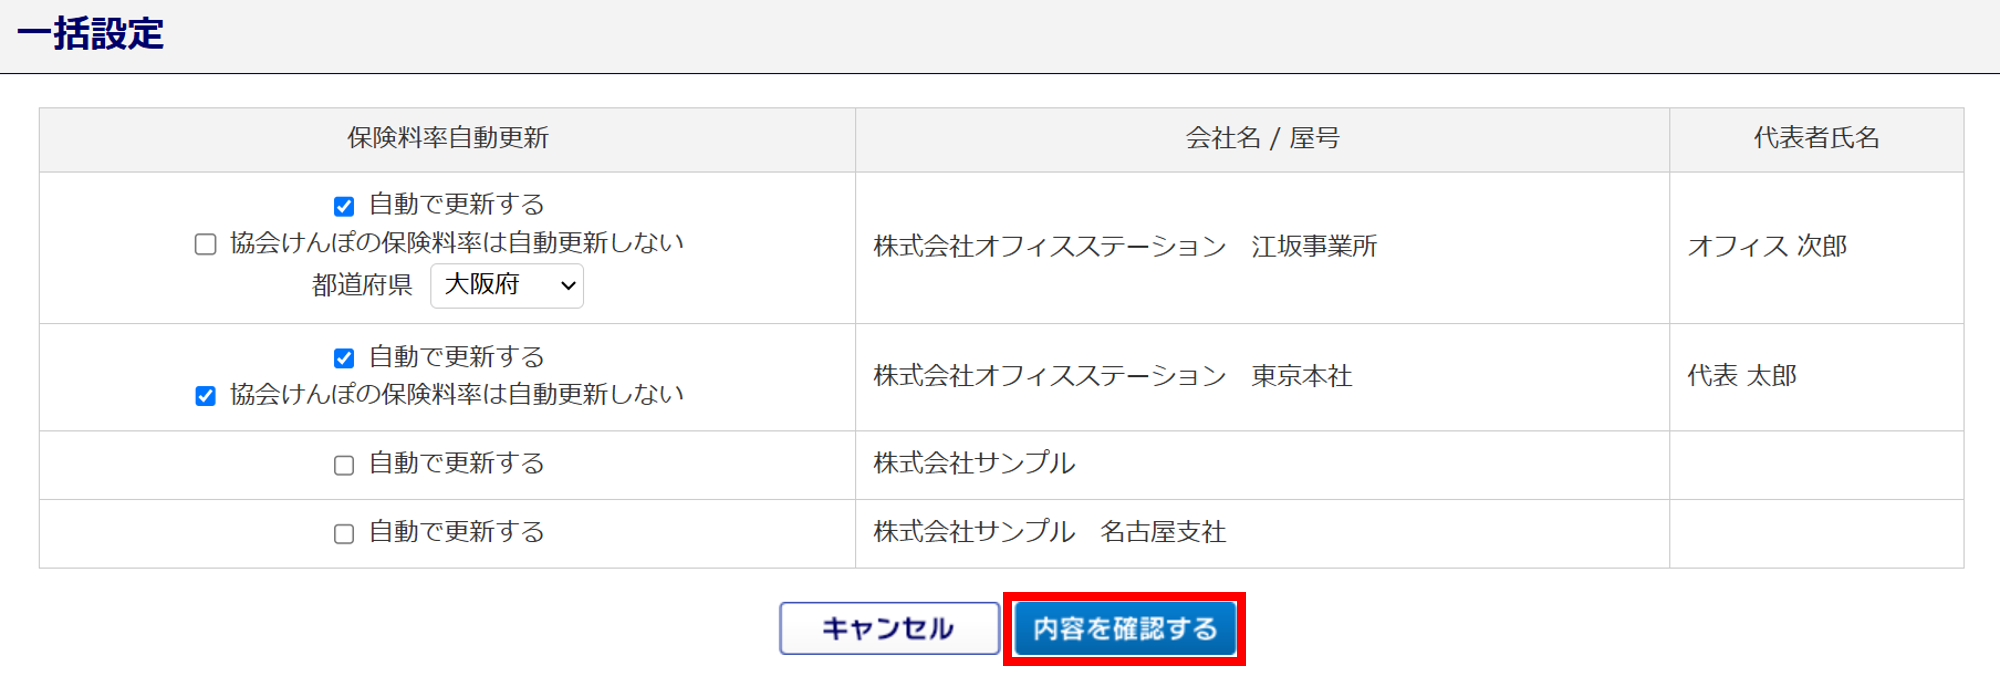
Task: Click the 一括設定 page heading
Action: (90, 34)
